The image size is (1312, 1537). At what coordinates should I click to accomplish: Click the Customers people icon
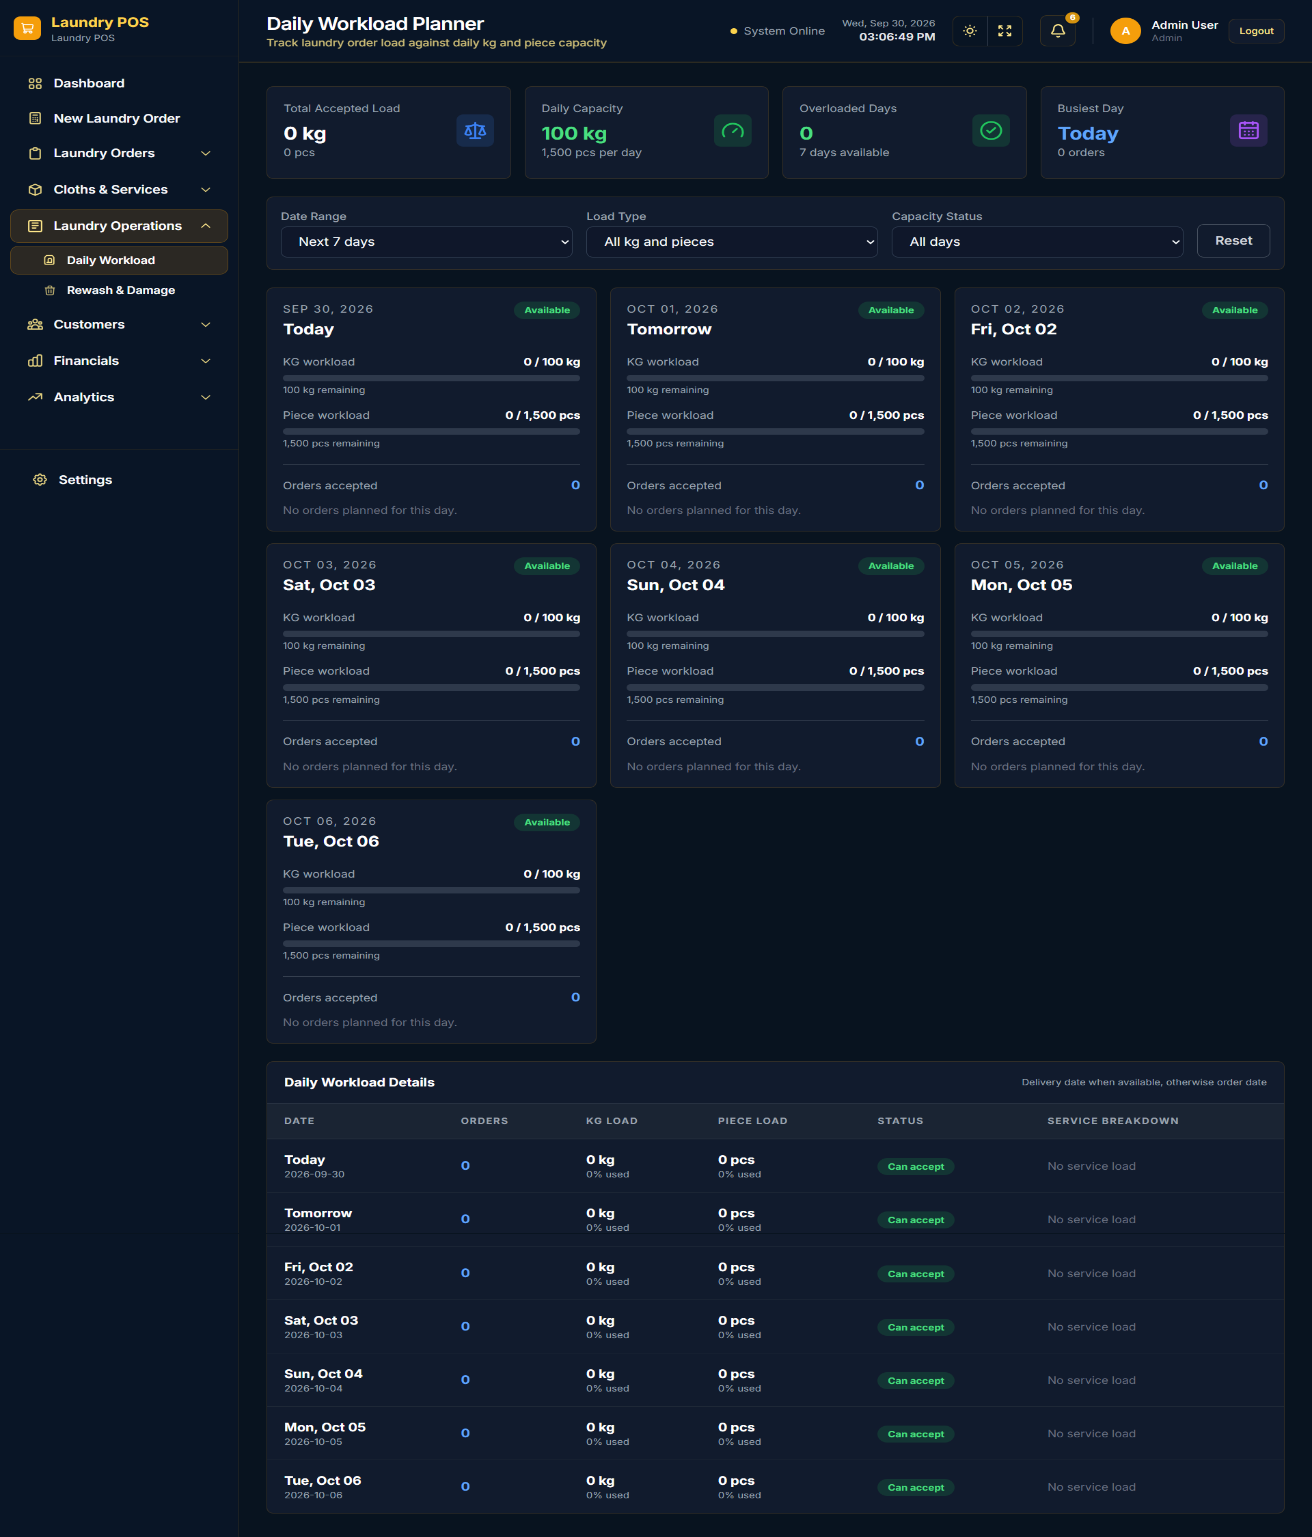coord(35,325)
